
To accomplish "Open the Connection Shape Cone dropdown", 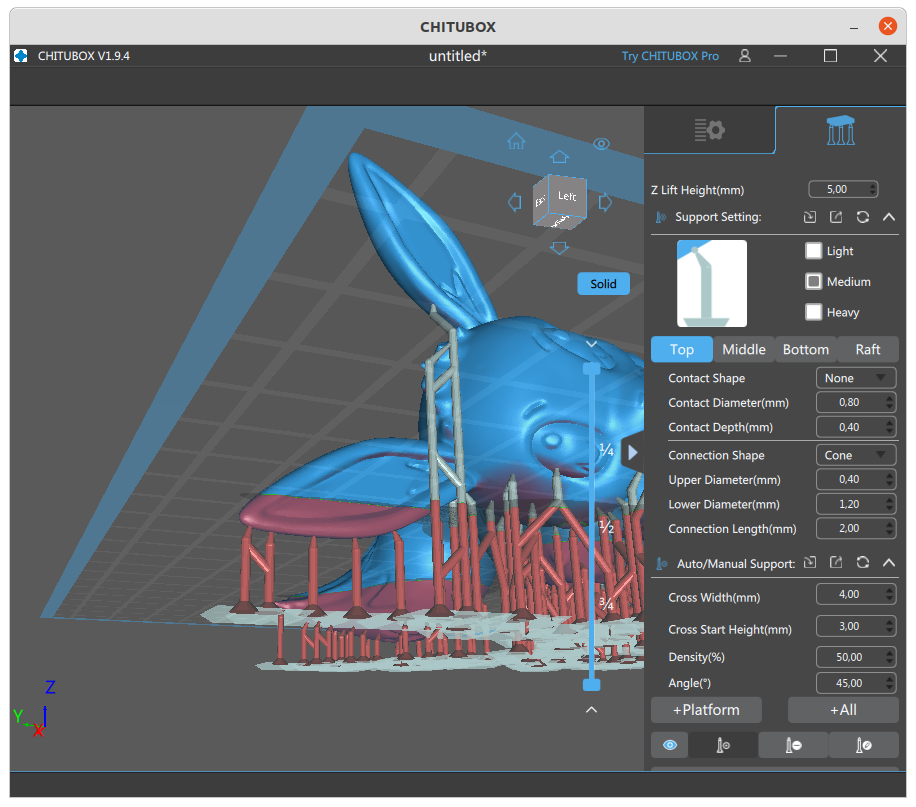I will click(856, 455).
